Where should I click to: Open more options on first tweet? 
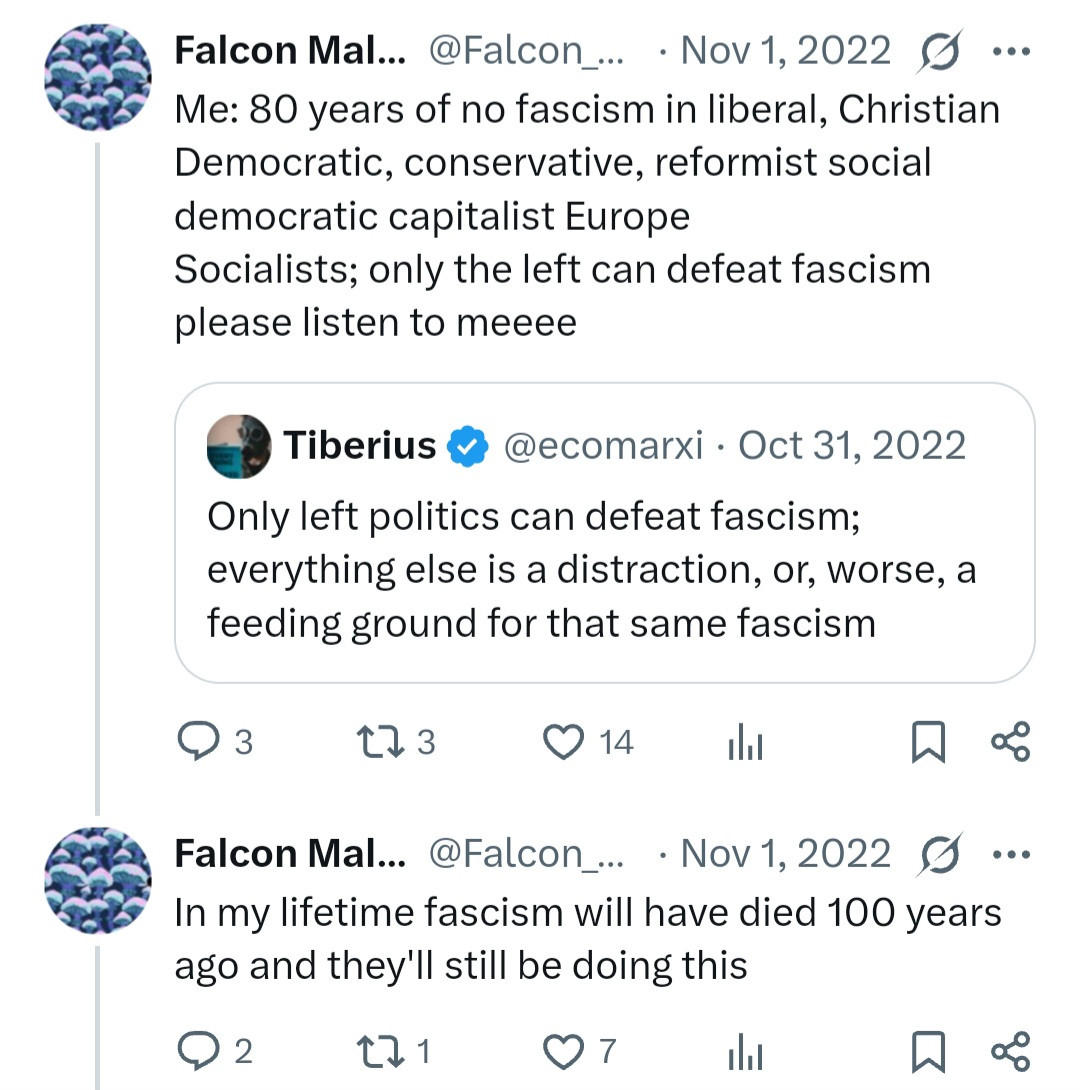(1010, 50)
